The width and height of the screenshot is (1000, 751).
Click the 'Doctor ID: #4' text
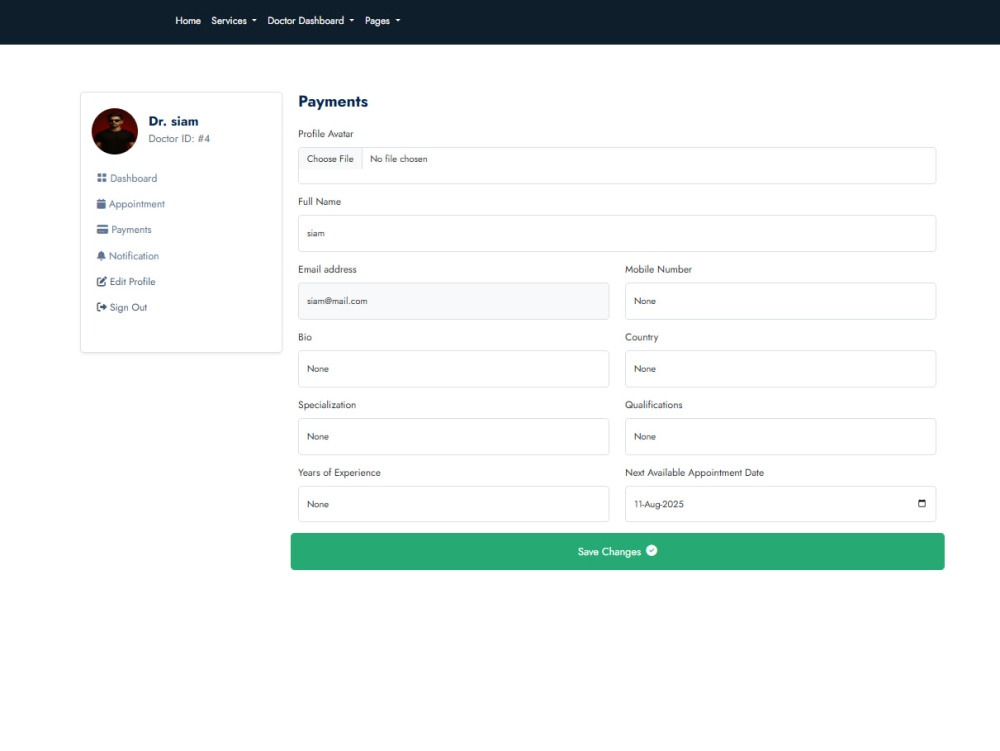(179, 138)
